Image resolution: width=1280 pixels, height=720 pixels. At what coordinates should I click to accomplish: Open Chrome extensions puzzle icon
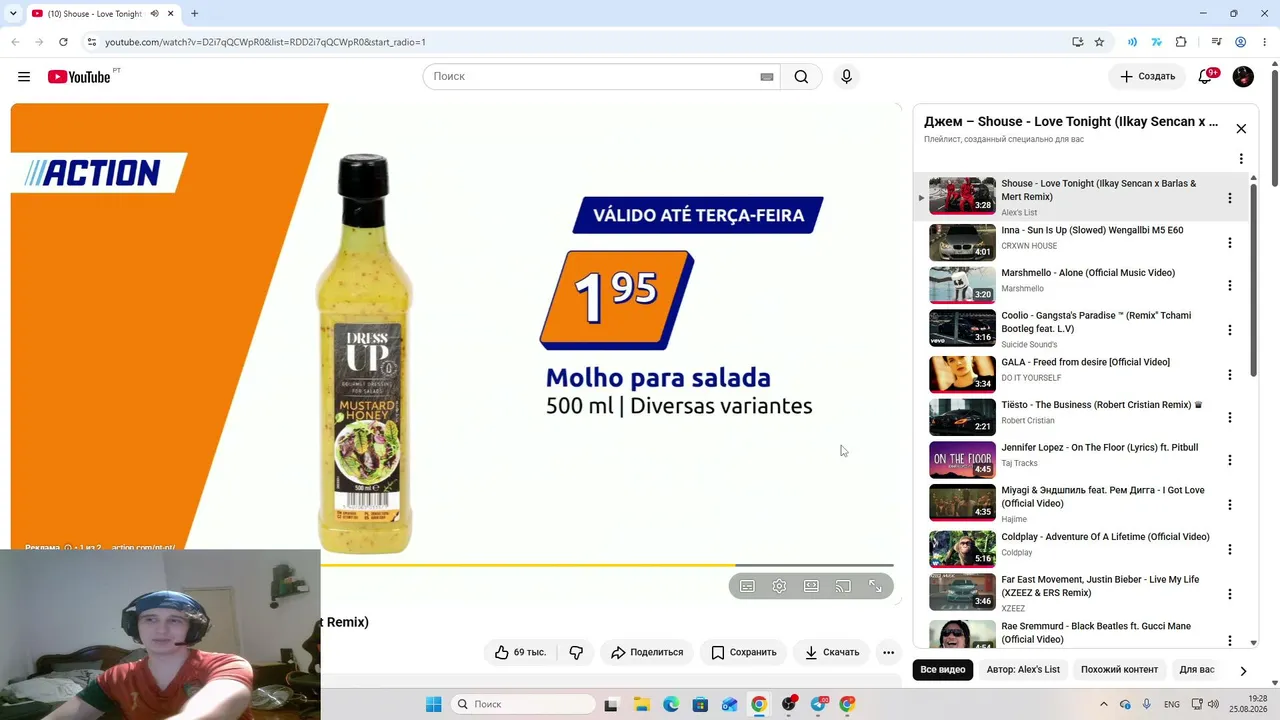click(x=1181, y=42)
